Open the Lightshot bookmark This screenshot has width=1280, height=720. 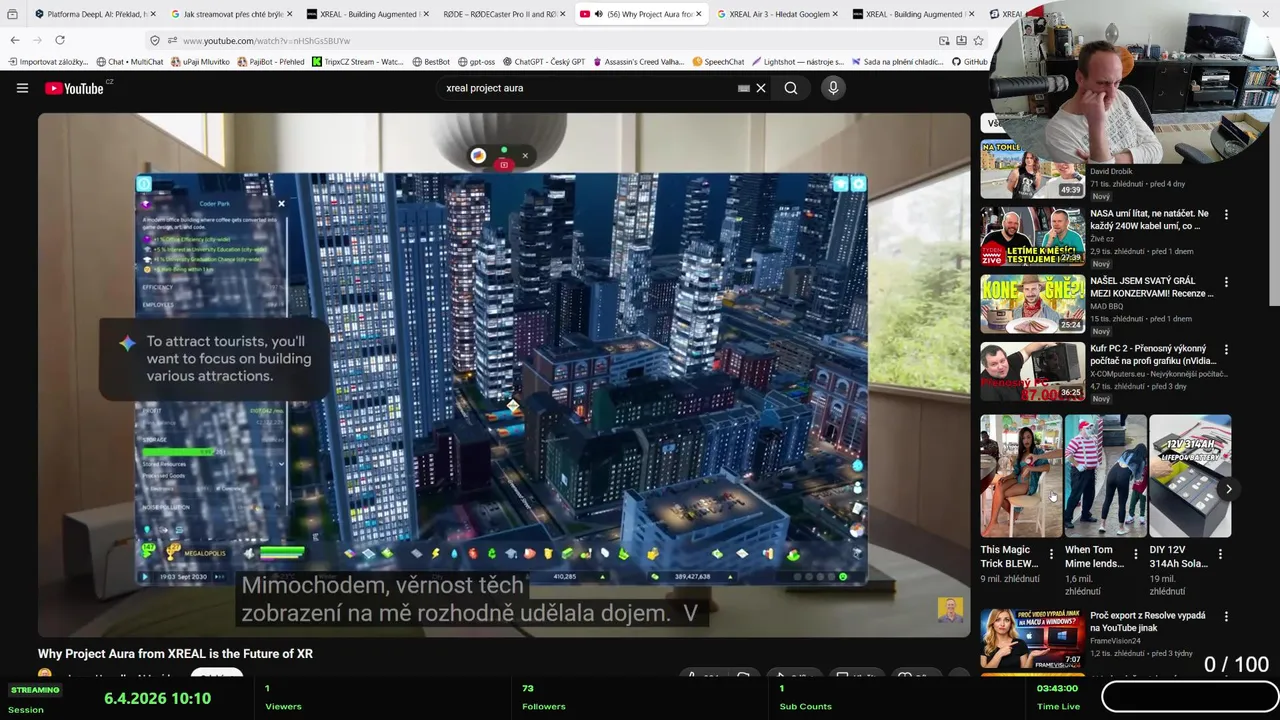pyautogui.click(x=798, y=62)
